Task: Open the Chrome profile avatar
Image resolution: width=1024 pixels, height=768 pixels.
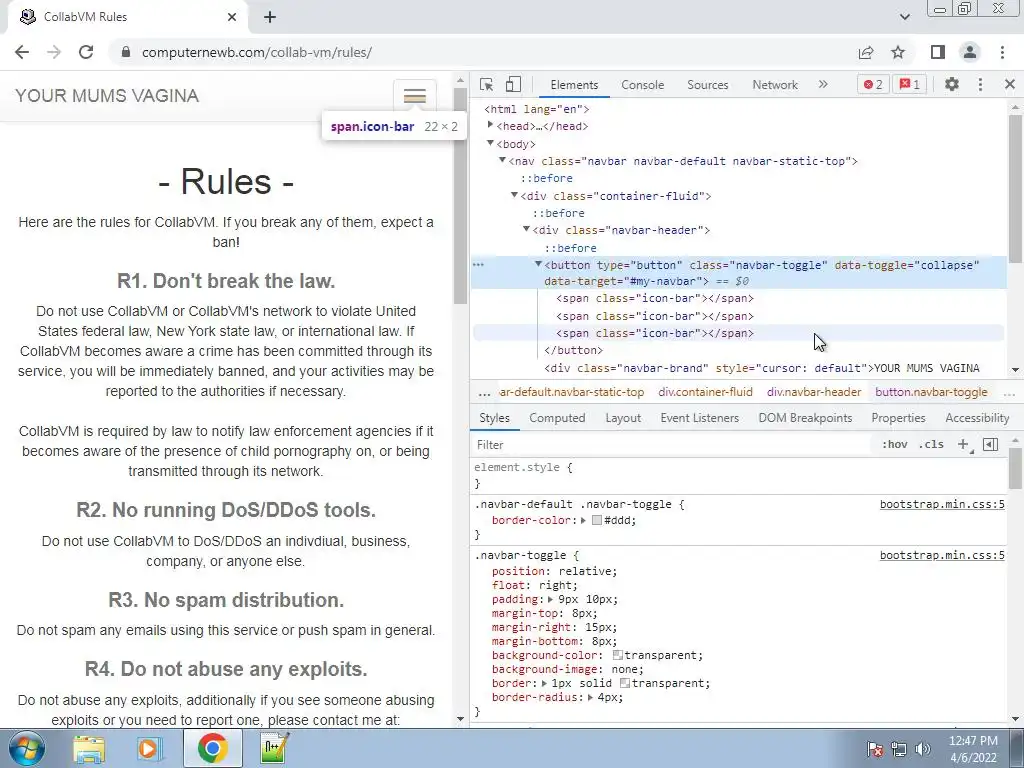Action: pos(970,52)
